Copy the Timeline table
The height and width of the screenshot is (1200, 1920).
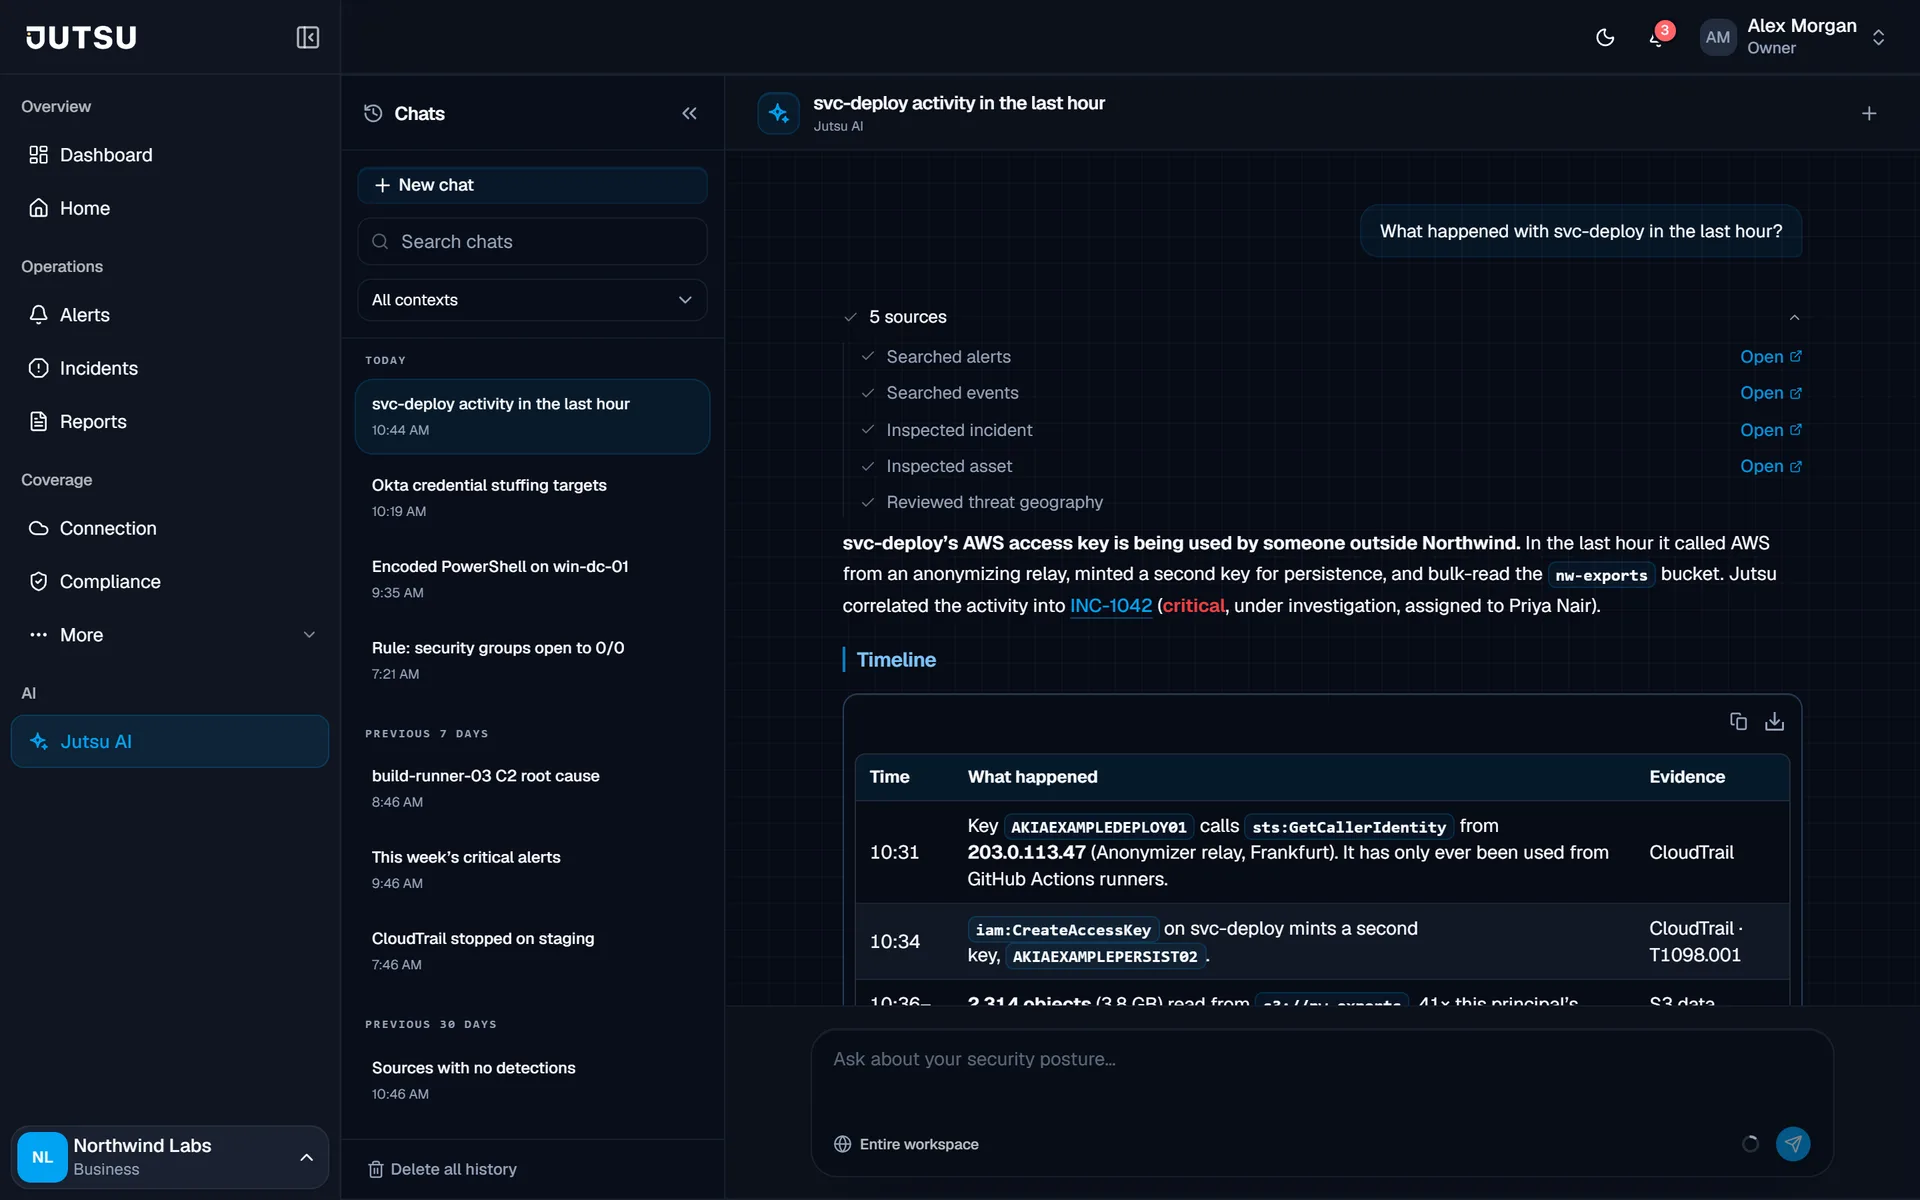click(1738, 721)
